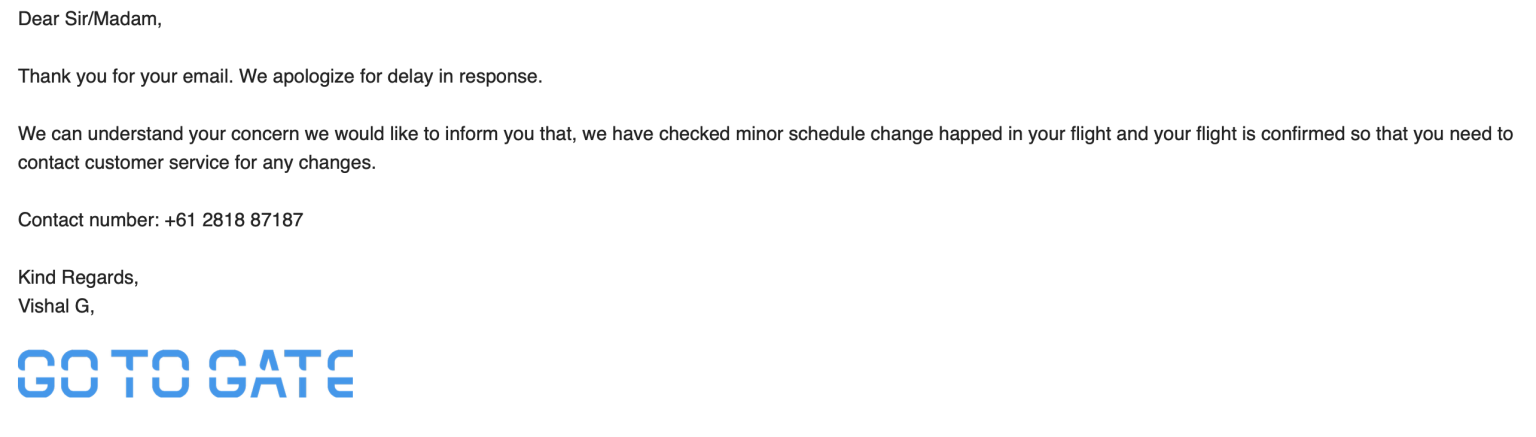Click the Go To Gate logo

(x=185, y=374)
